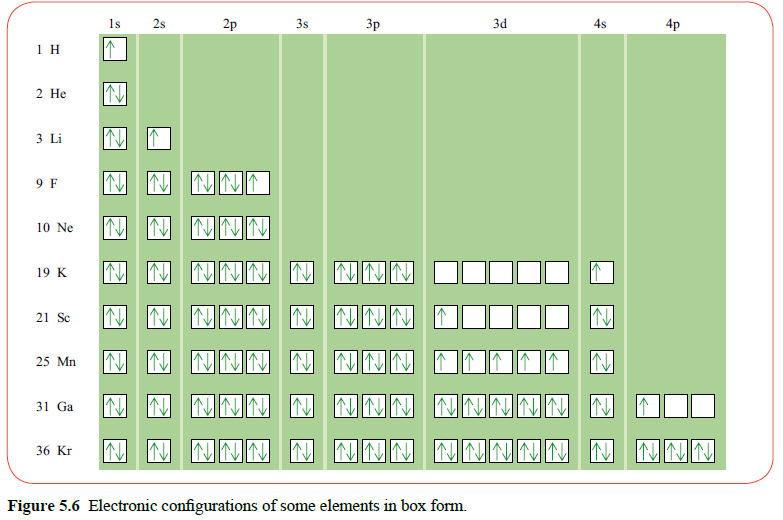The width and height of the screenshot is (783, 520).
Task: Select the '9 F' row label
Action: coord(46,183)
